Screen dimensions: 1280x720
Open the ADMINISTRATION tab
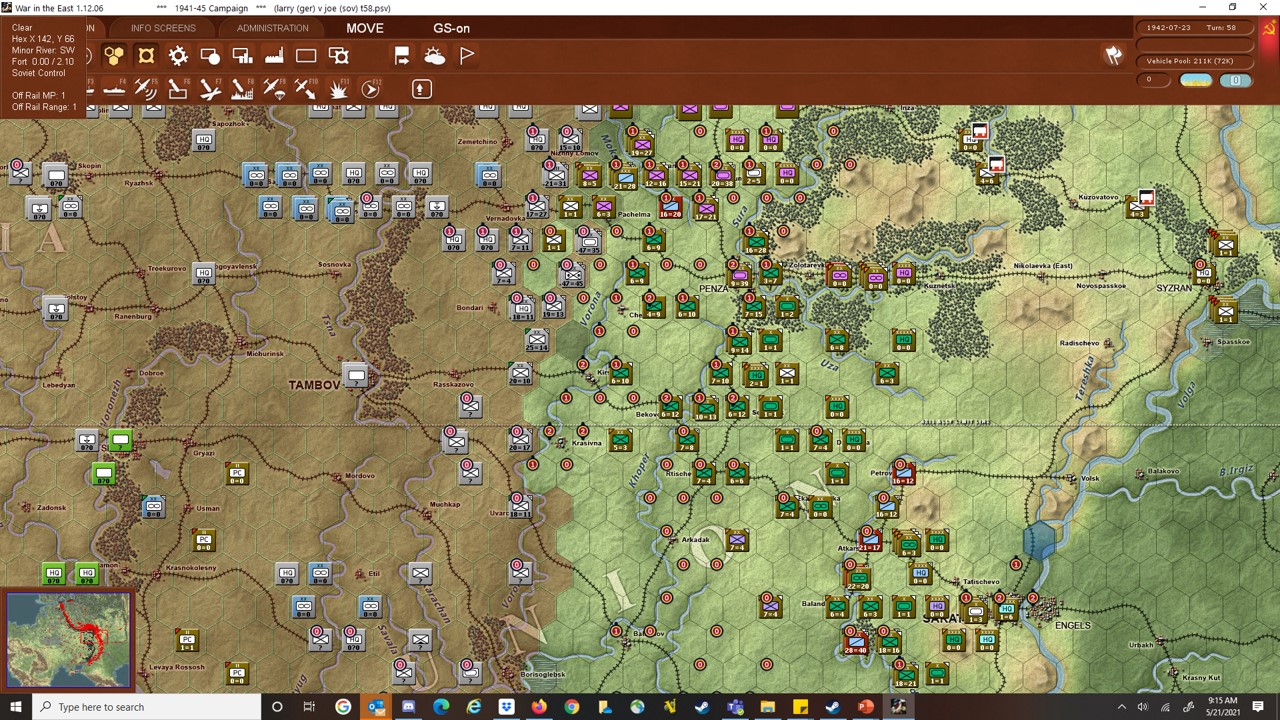pos(272,28)
